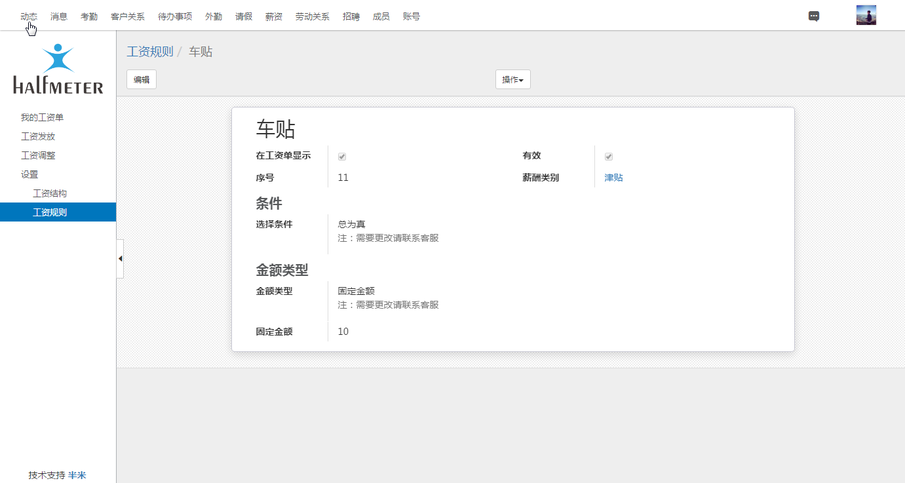Expand the 设置 section in sidebar

[x=30, y=174]
